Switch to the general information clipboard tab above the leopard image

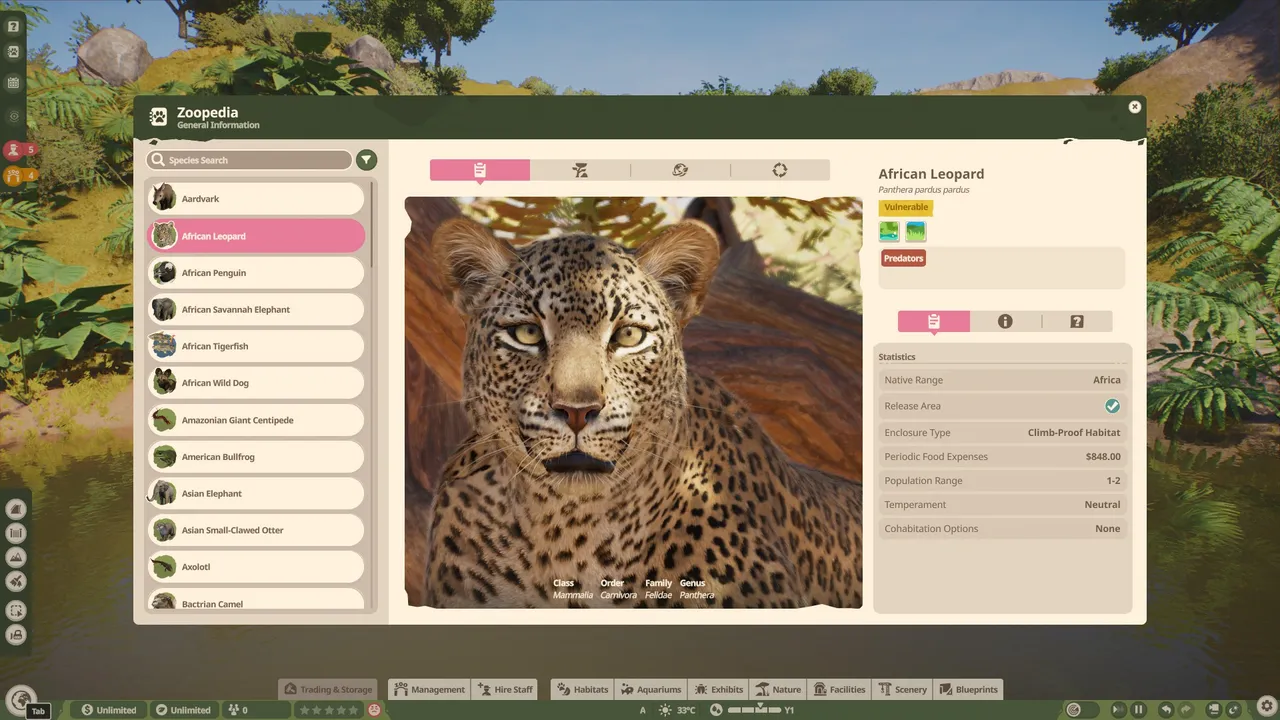tap(480, 170)
